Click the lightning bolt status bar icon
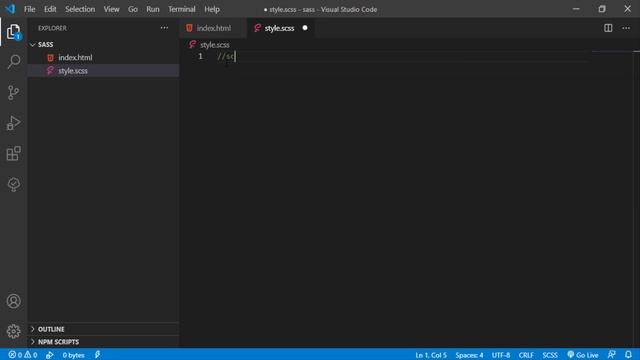Image resolution: width=640 pixels, height=360 pixels. click(x=98, y=355)
